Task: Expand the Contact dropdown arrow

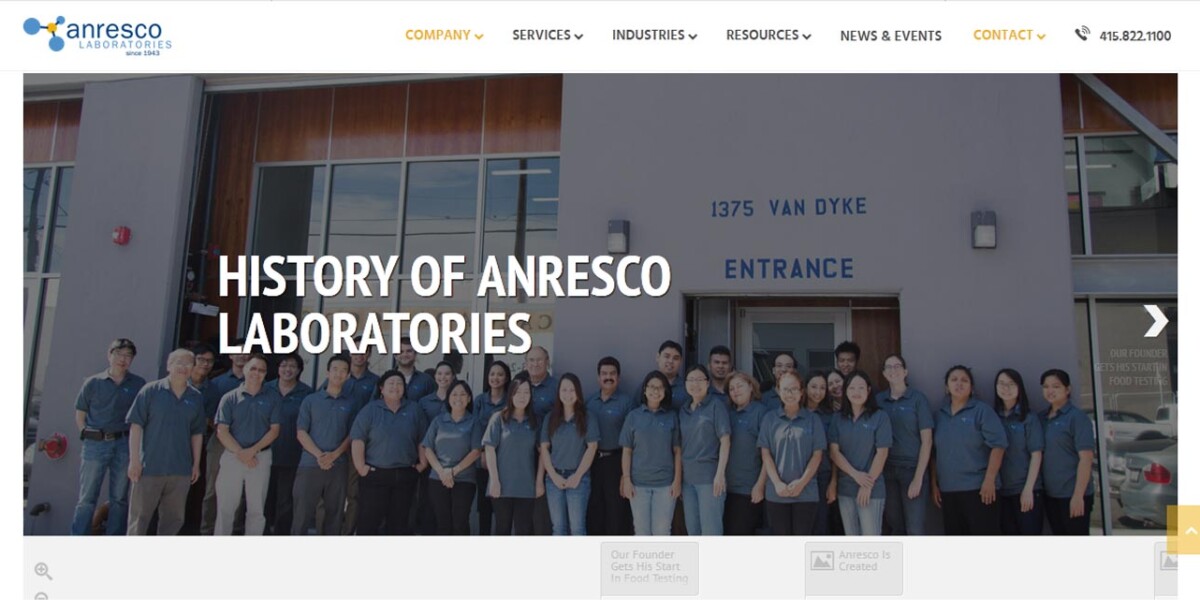Action: click(1041, 36)
